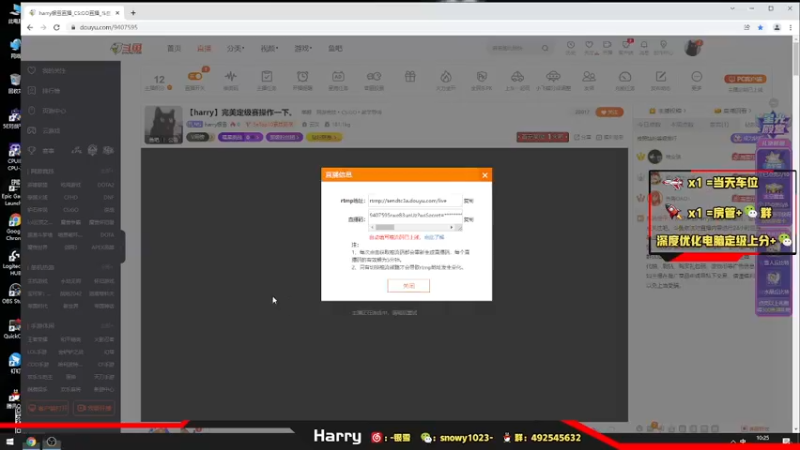Copy the rtmp address using its copy link

click(x=468, y=201)
